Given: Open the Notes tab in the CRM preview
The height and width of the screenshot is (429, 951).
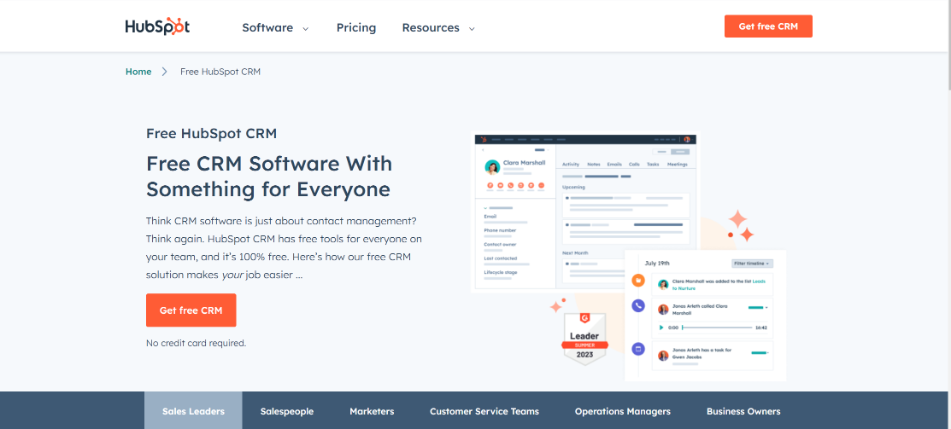Looking at the screenshot, I should pyautogui.click(x=594, y=164).
